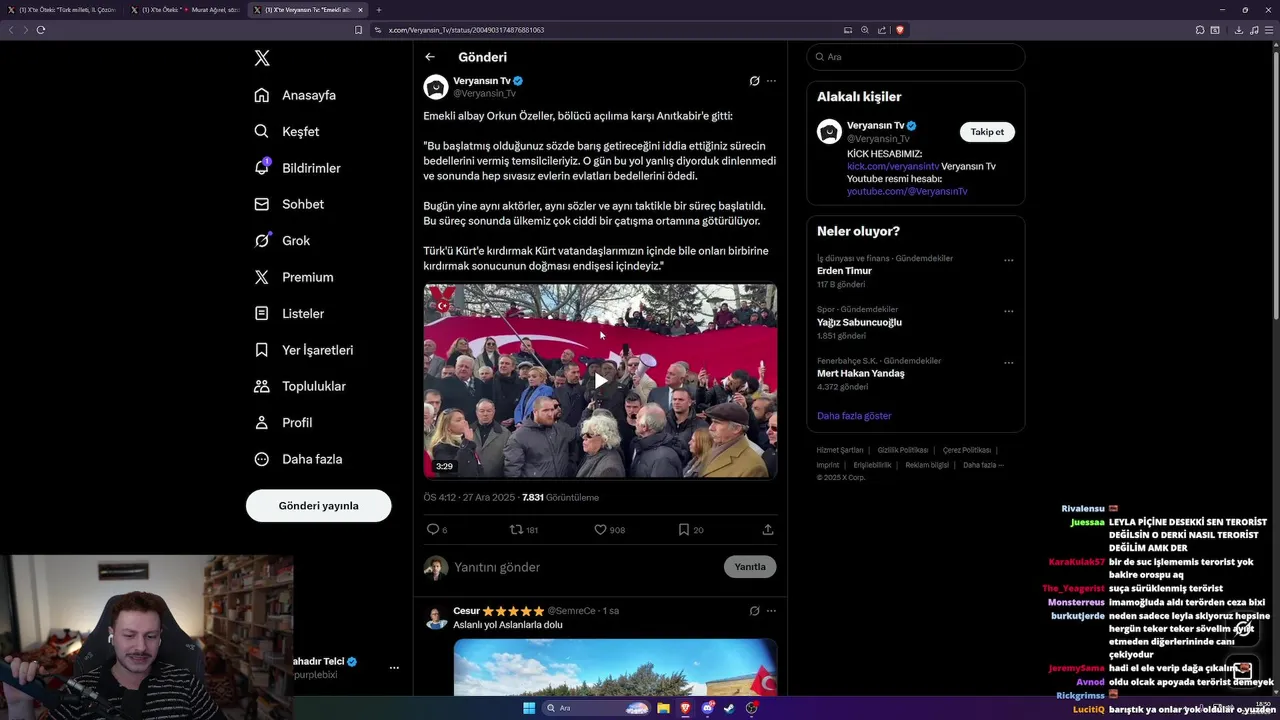This screenshot has width=1280, height=720.
Task: Open a new browser tab
Action: (x=379, y=10)
